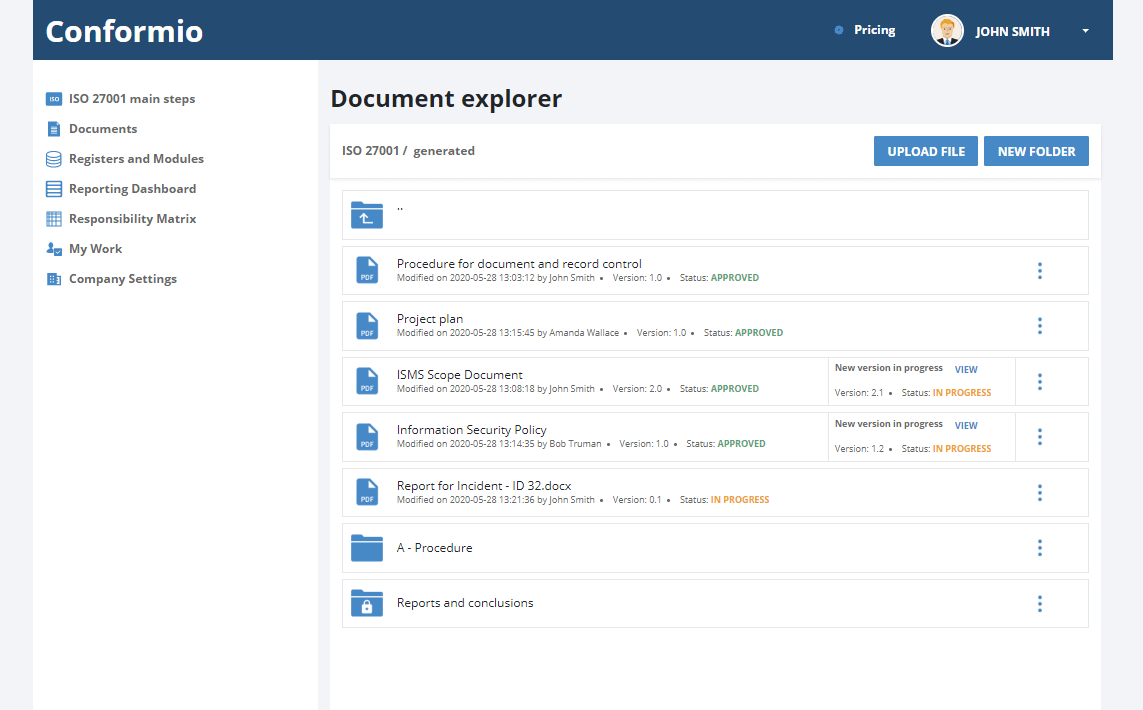Open the Information Security Policy title

tap(472, 430)
